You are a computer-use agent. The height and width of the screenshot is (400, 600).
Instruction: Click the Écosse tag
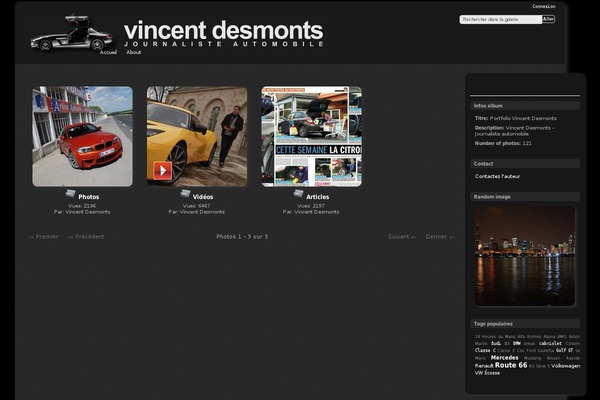coord(492,373)
